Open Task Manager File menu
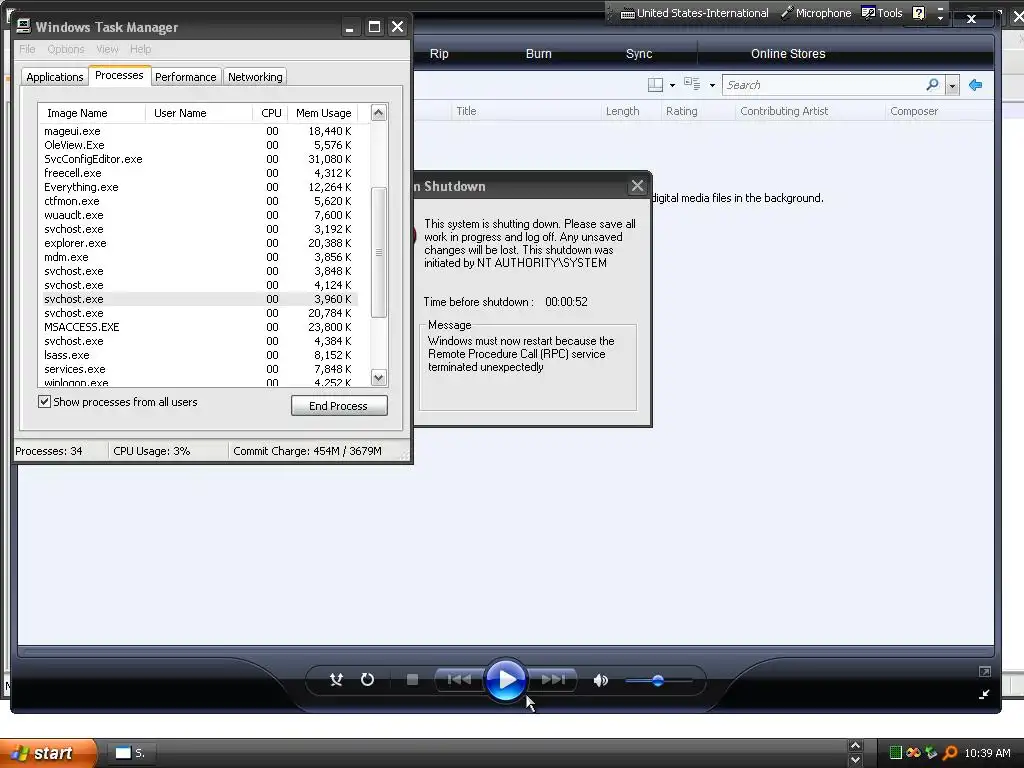 click(x=27, y=49)
